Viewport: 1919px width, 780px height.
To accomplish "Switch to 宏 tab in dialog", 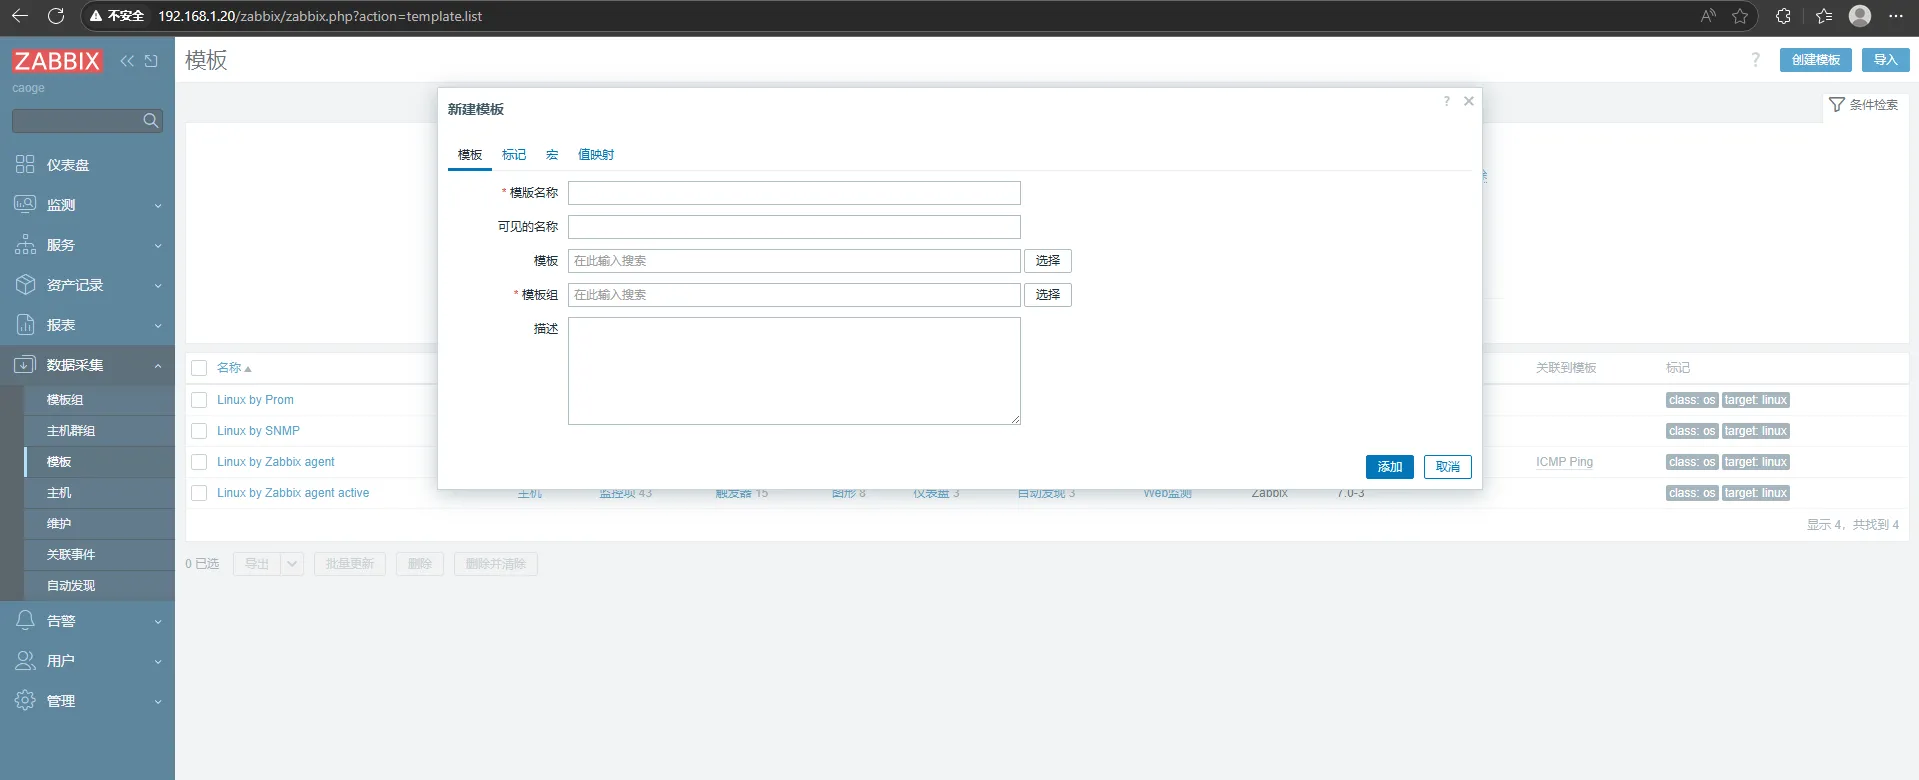I will tap(552, 155).
